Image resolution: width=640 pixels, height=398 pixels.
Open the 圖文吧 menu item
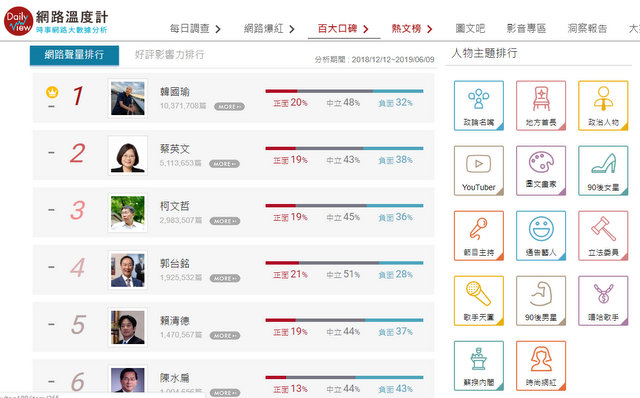click(470, 29)
